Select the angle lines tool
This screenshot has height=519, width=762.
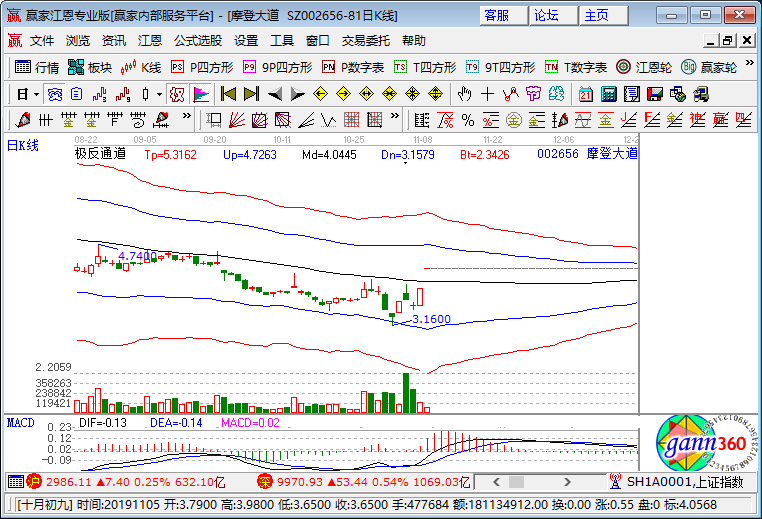pos(306,120)
